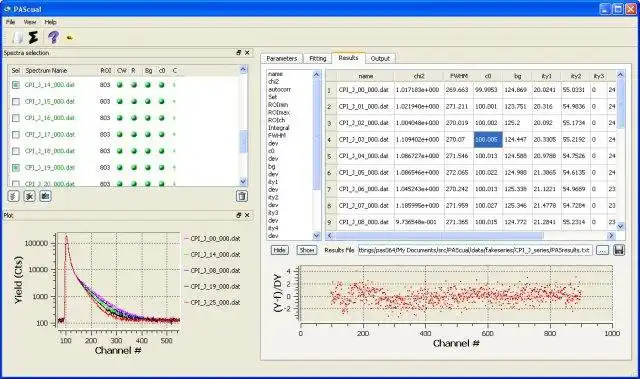Open the View menu
This screenshot has height=379, width=640.
30,22
